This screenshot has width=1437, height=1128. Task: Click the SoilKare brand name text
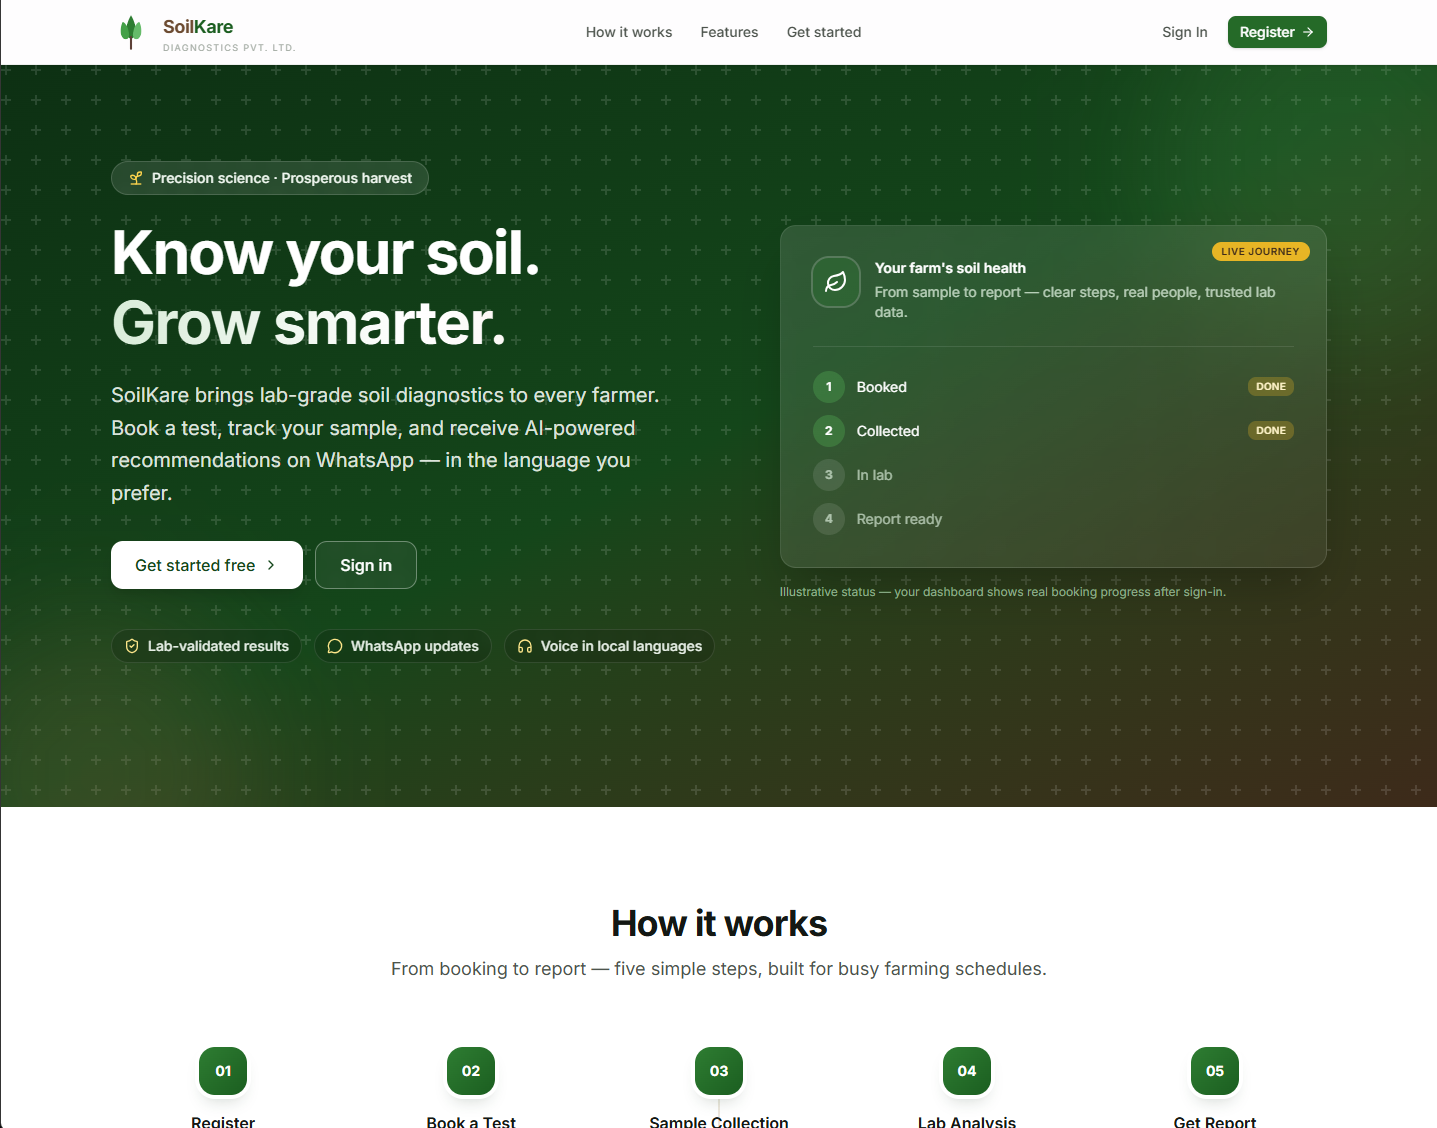(x=198, y=27)
